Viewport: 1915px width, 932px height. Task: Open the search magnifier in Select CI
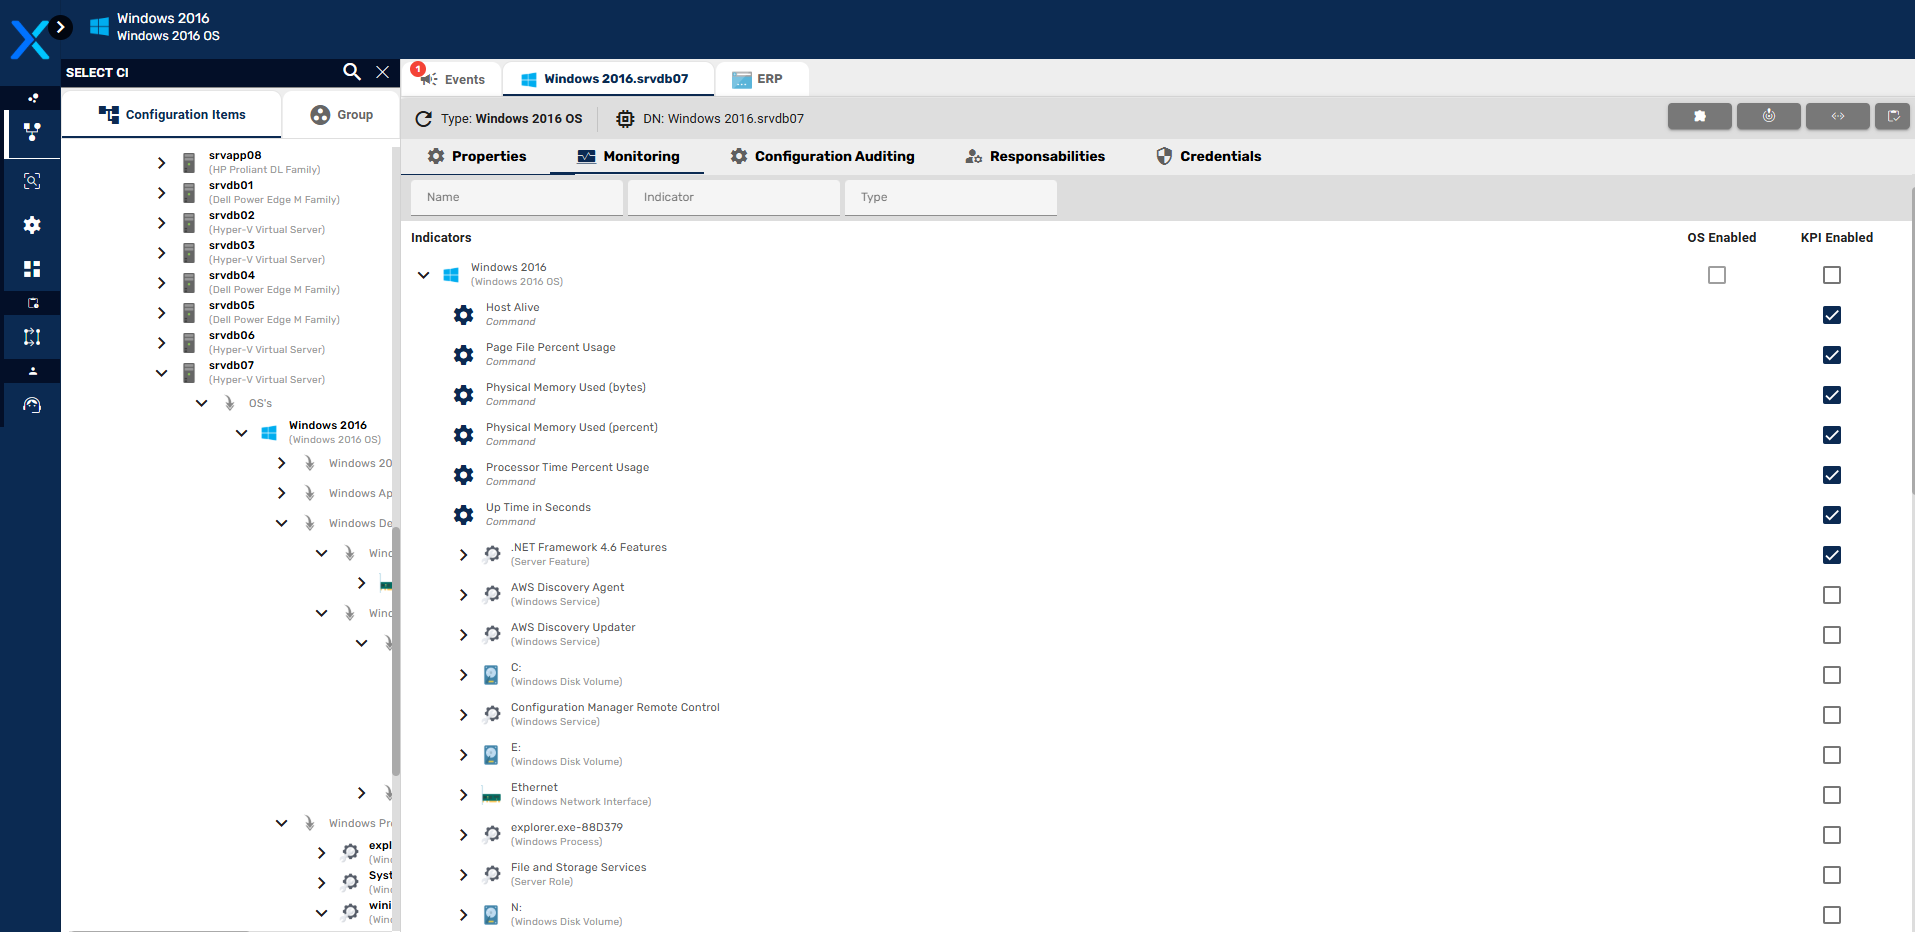click(352, 72)
